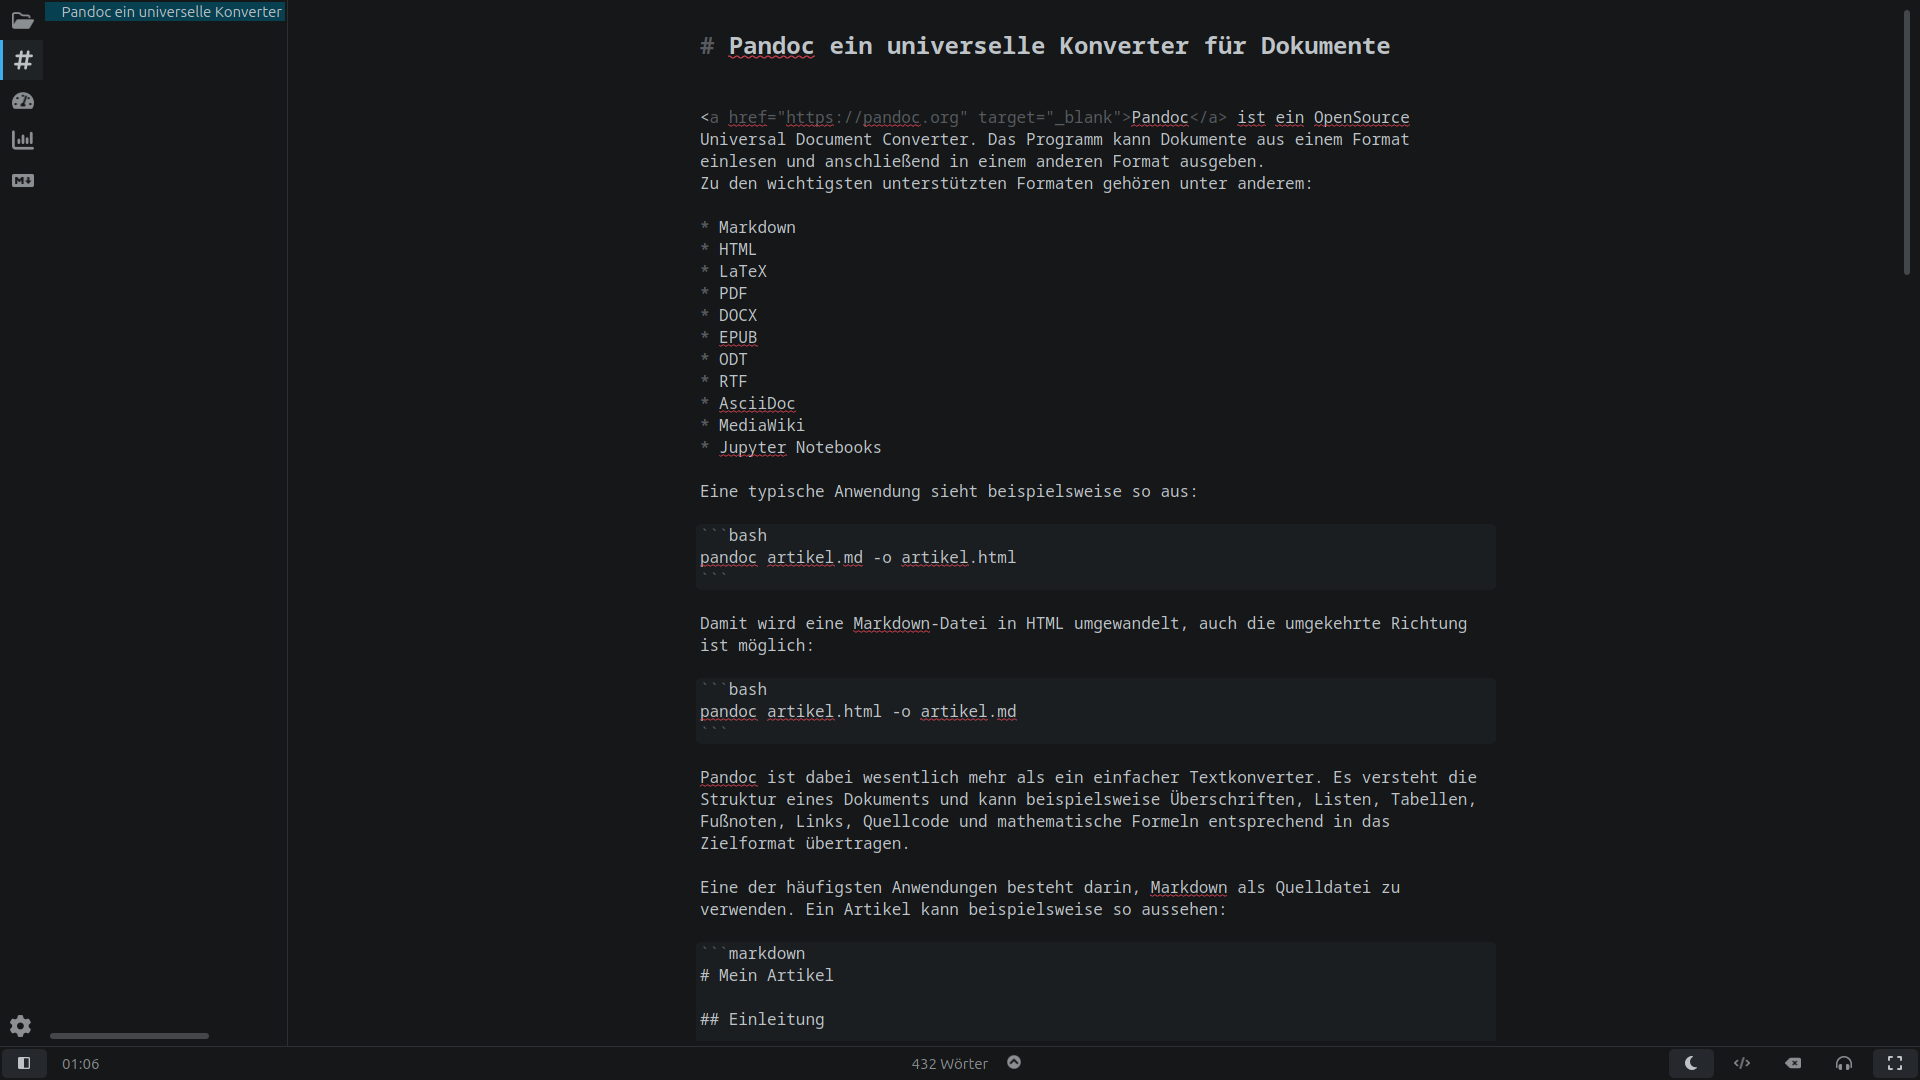The image size is (1920, 1080).
Task: Click the word 'Zielformat' in the paragraph
Action: click(747, 843)
